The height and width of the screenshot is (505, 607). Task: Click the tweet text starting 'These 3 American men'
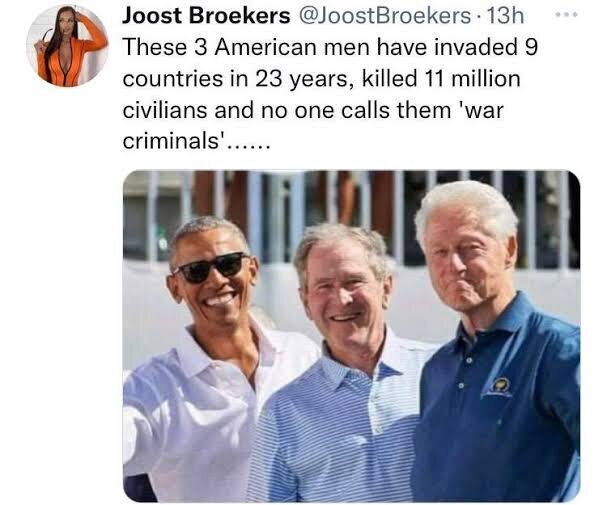coord(330,94)
